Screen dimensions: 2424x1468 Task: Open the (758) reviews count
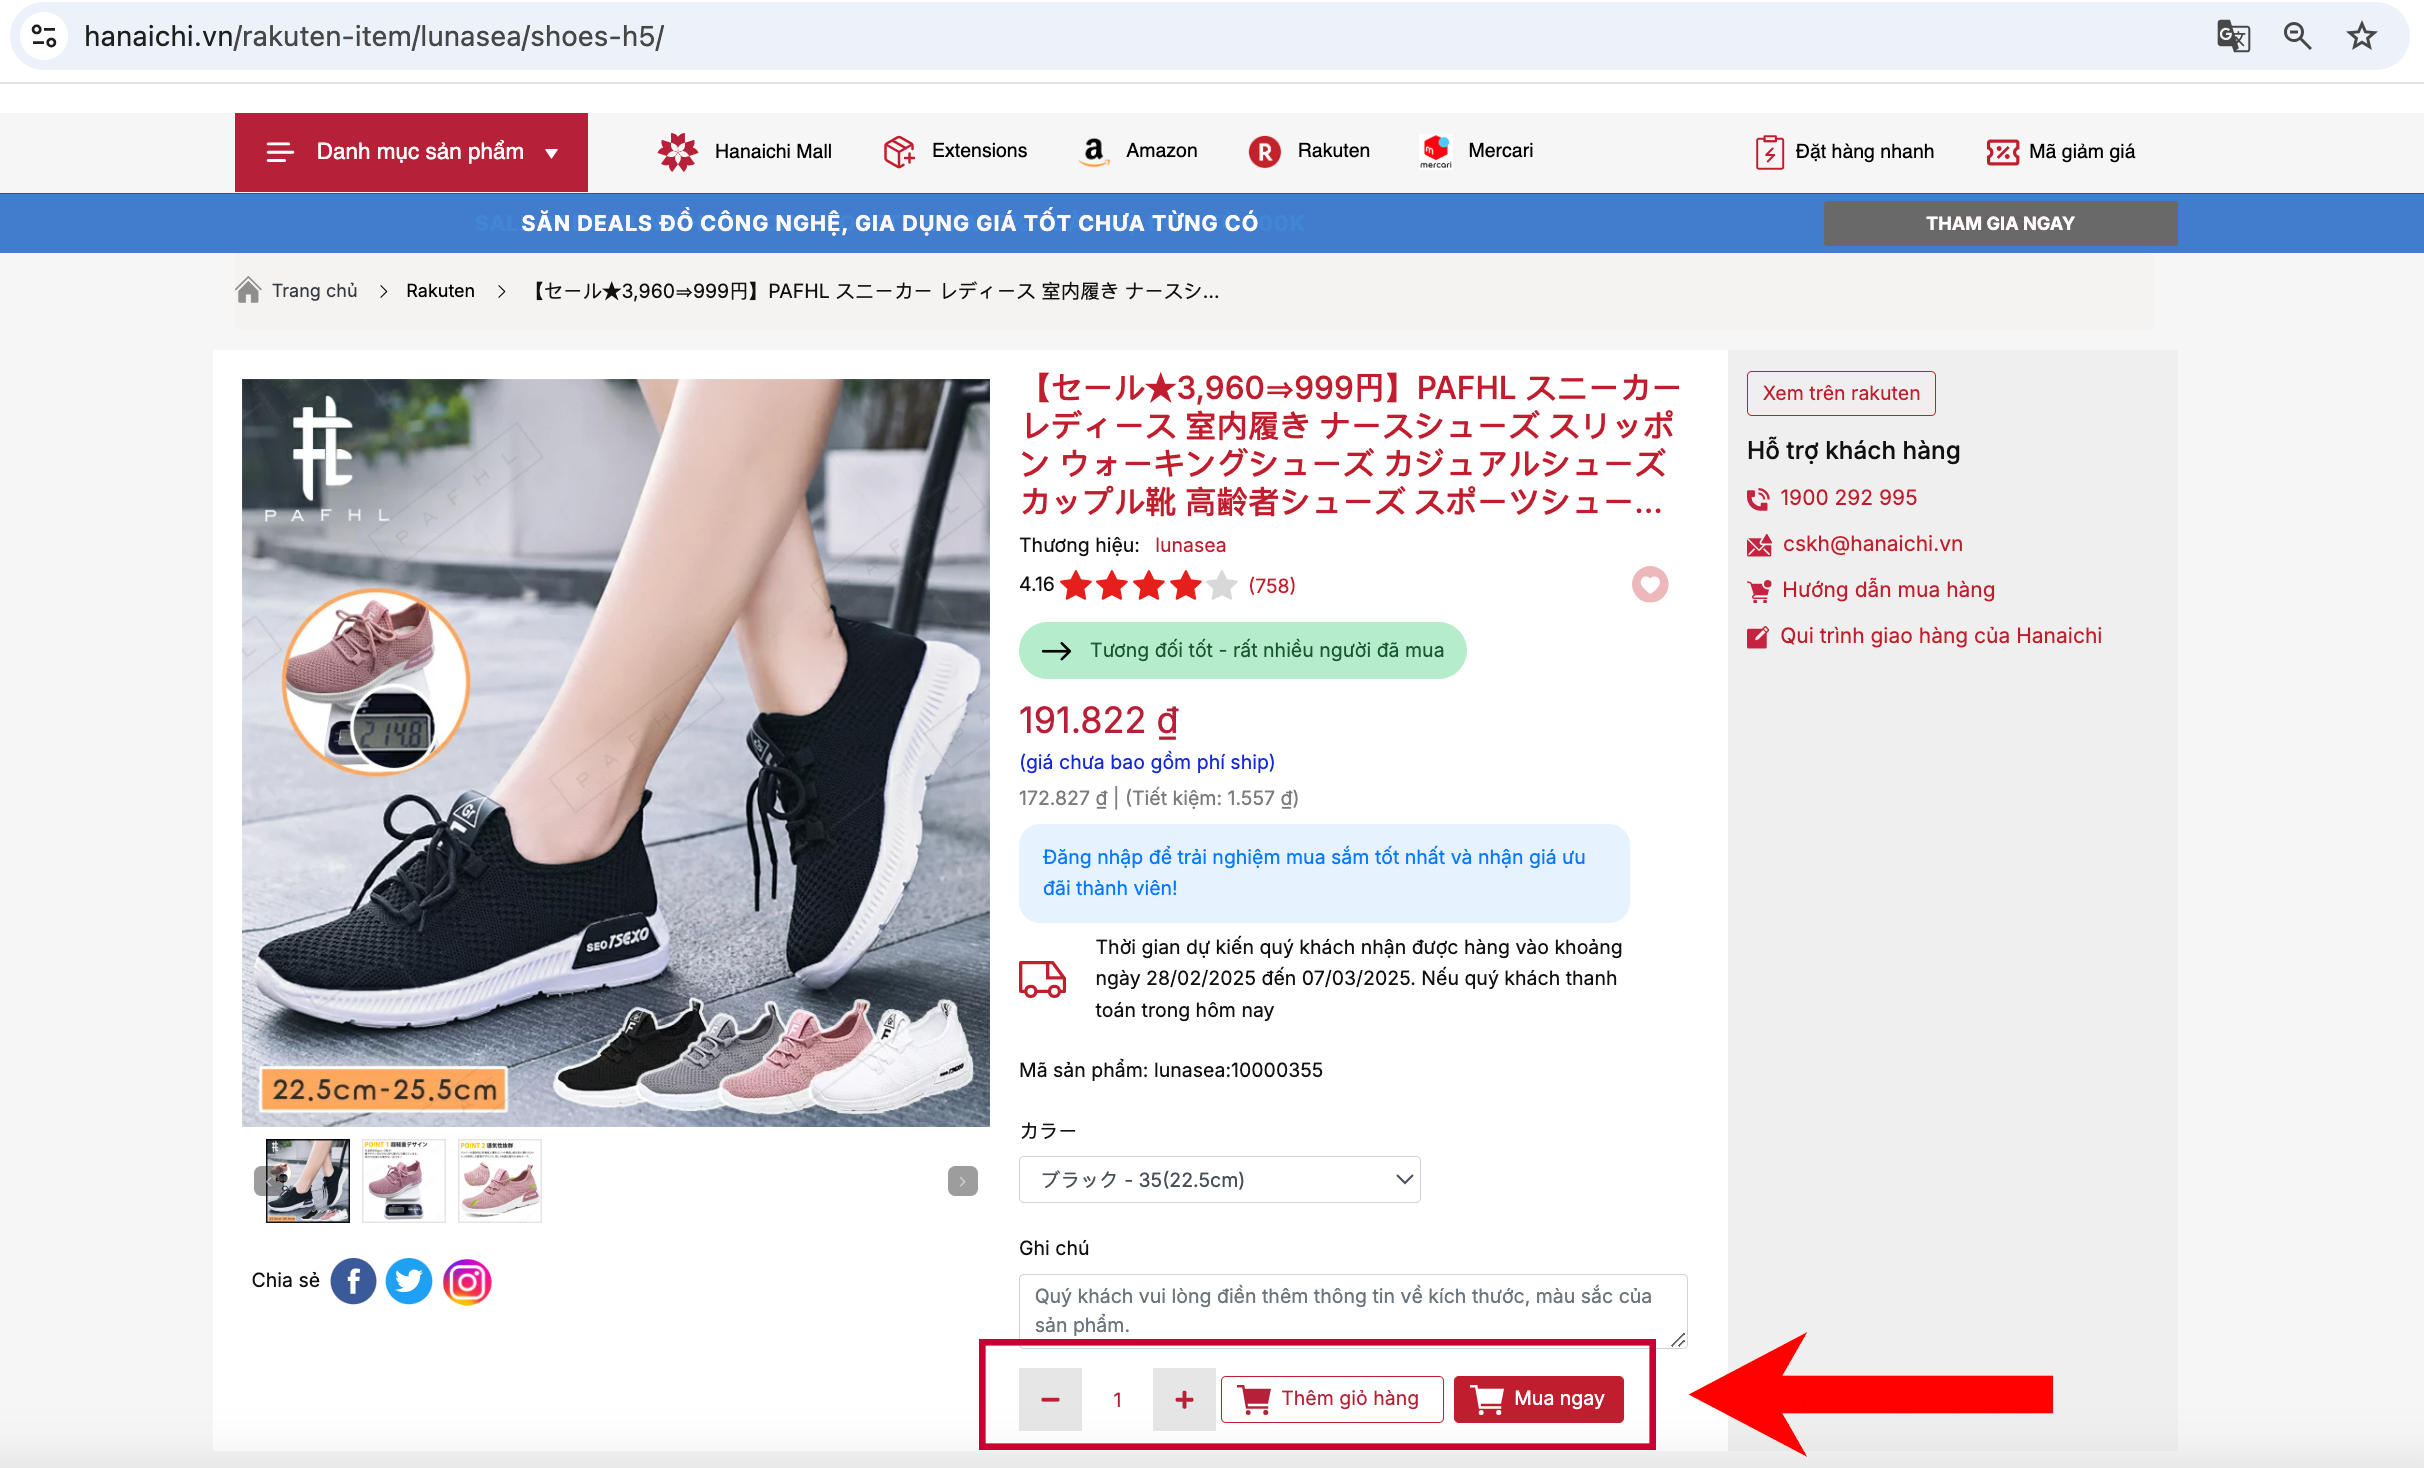pyautogui.click(x=1272, y=586)
